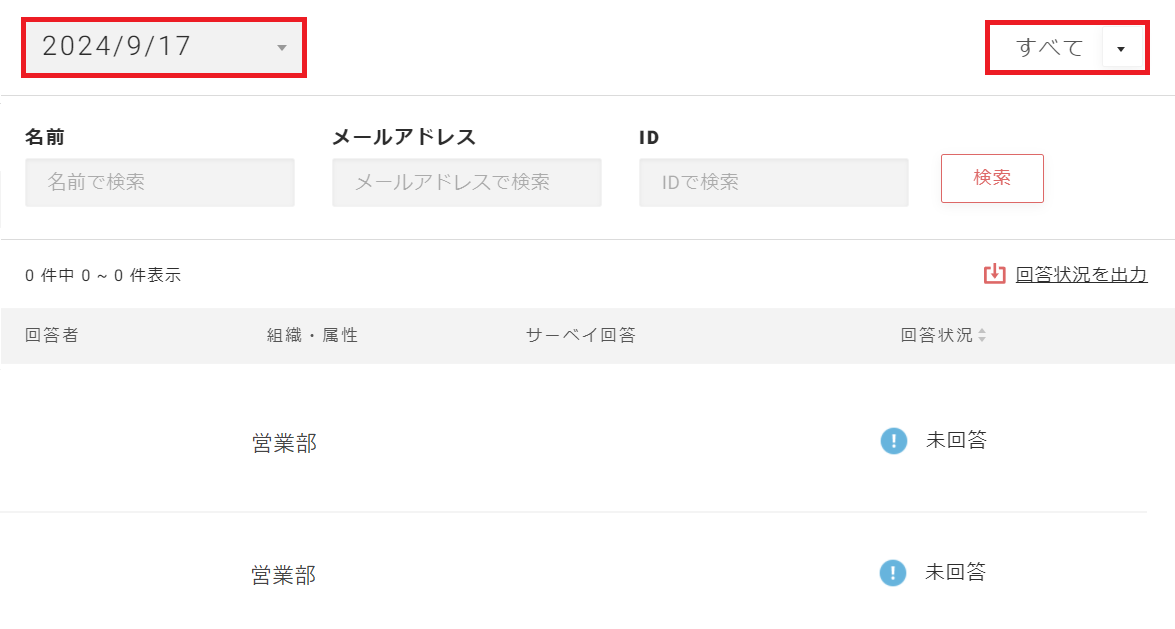The image size is (1175, 629).
Task: Click the すべて filter text
Action: pyautogui.click(x=1049, y=47)
